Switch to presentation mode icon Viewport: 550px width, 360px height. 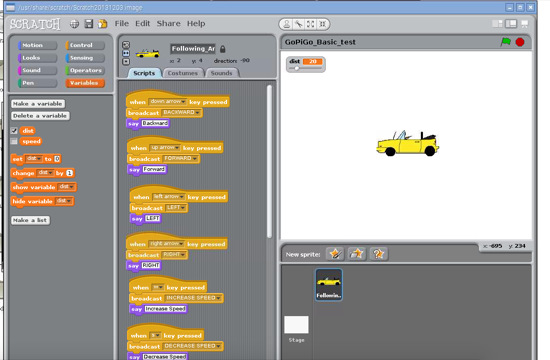[525, 24]
